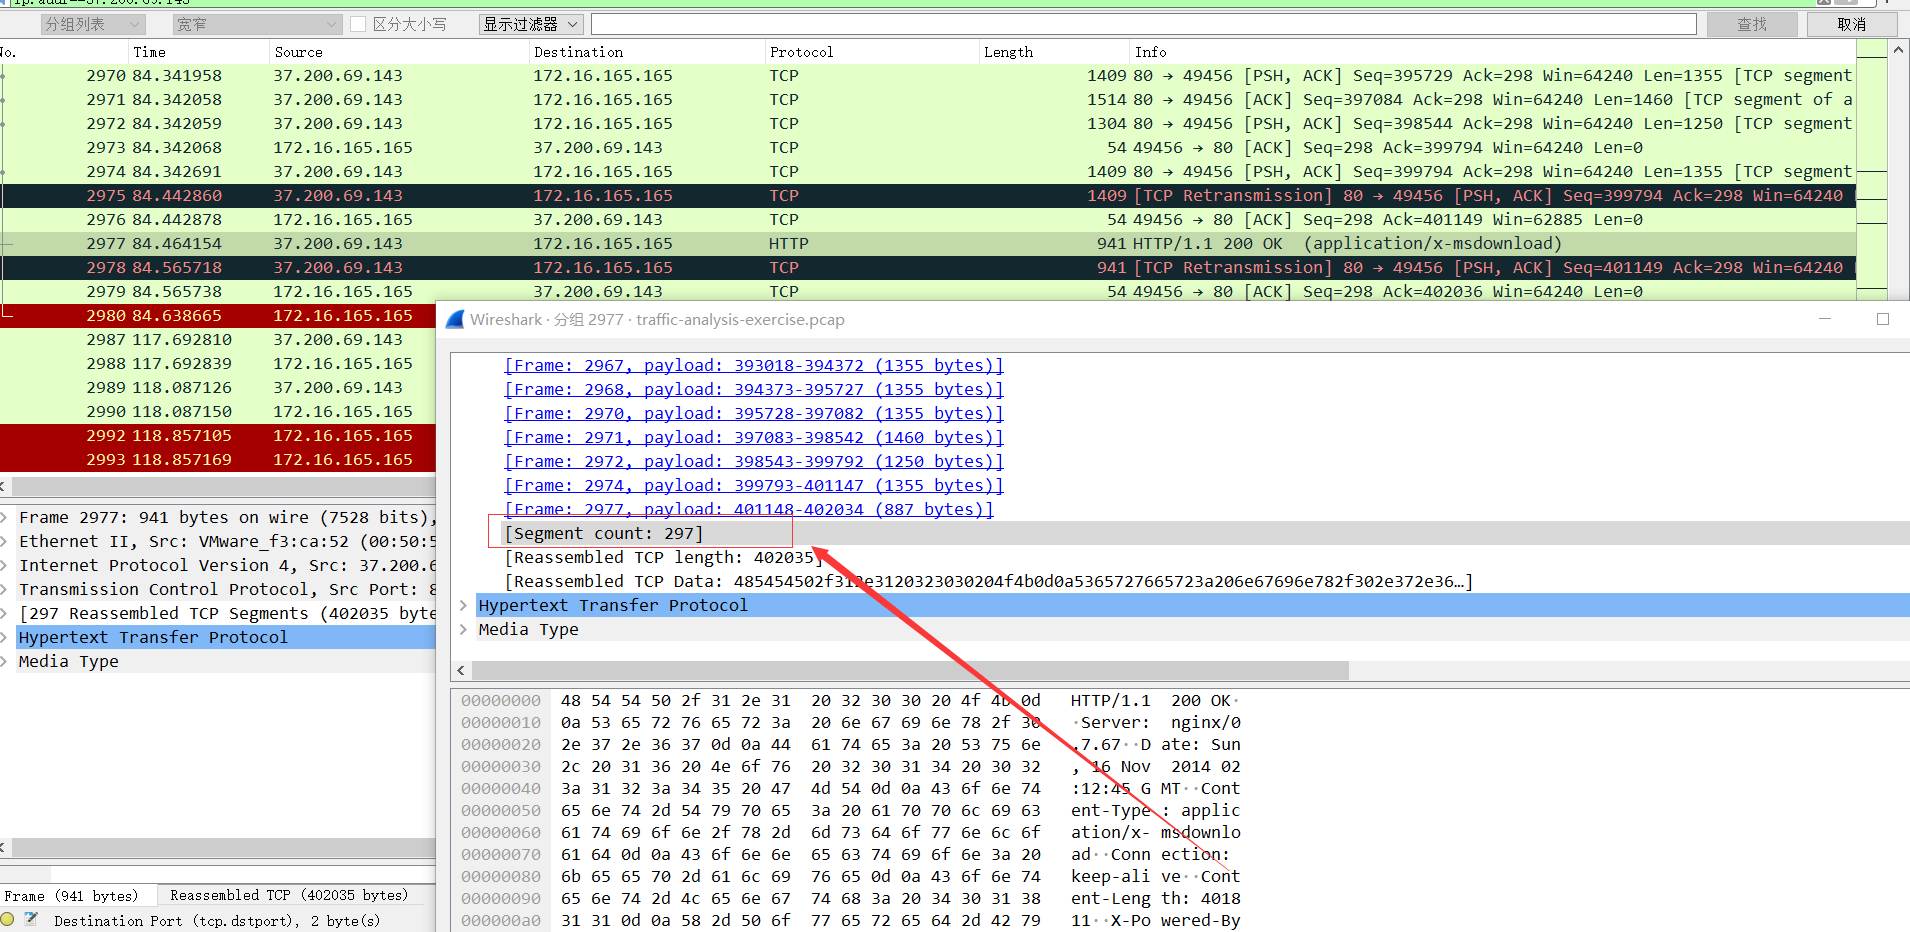The image size is (1910, 932).
Task: Click hex offset 00000000 row in bytes pane
Action: (501, 700)
